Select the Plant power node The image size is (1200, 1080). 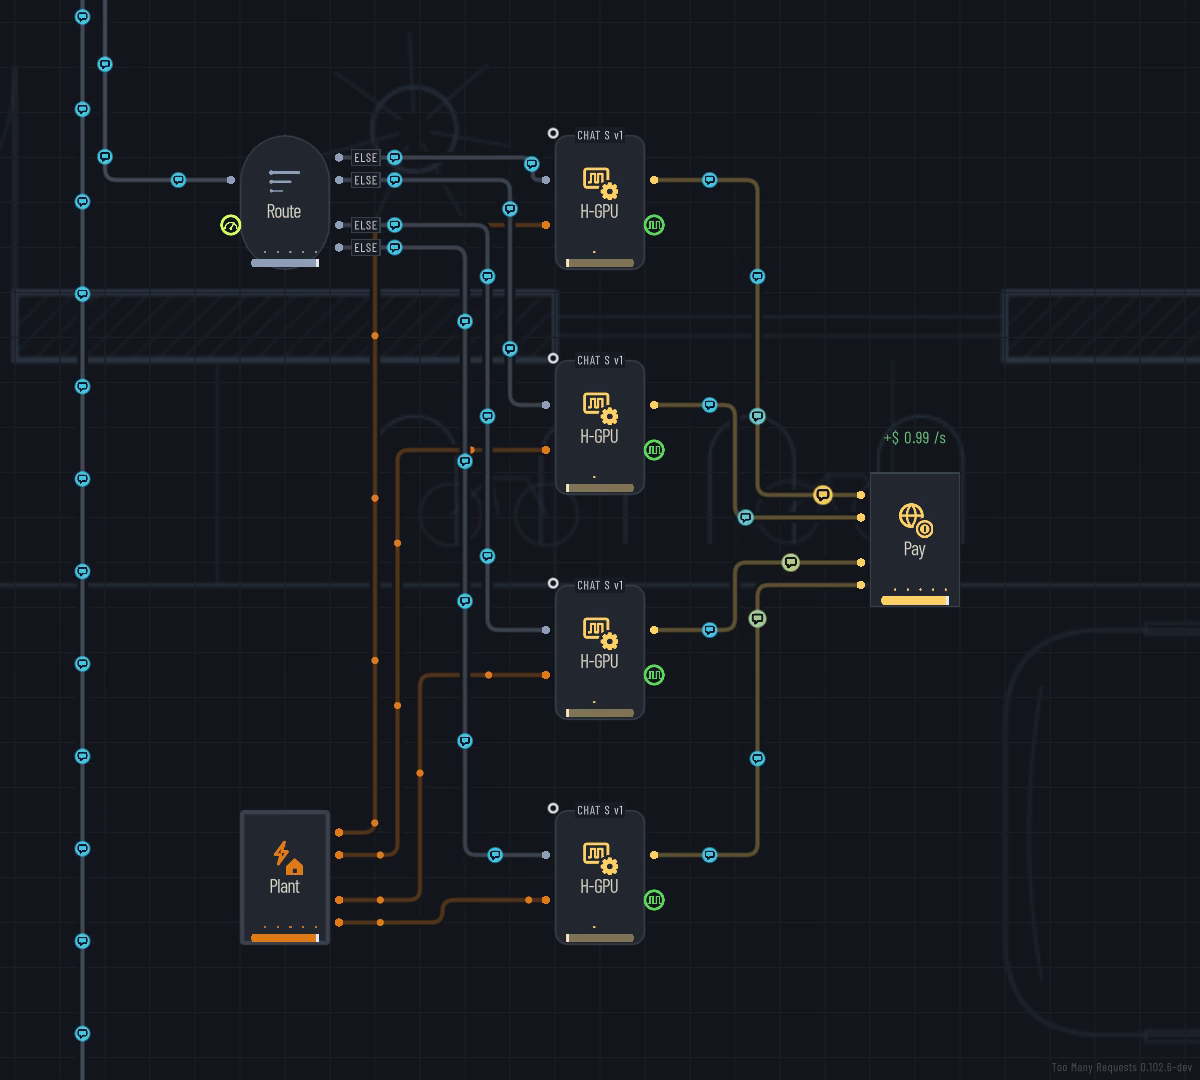[x=285, y=877]
